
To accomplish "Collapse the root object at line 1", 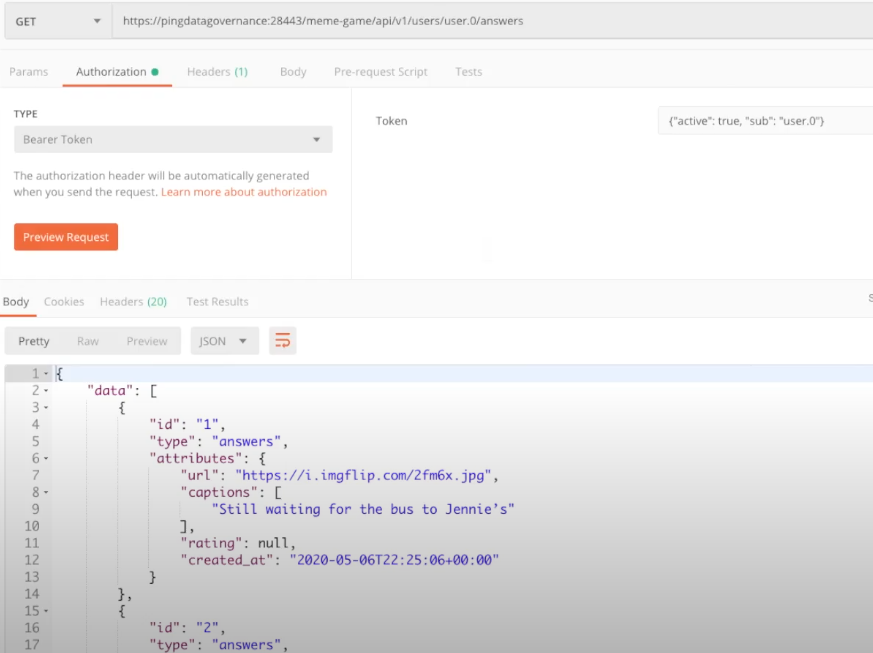I will (x=46, y=374).
